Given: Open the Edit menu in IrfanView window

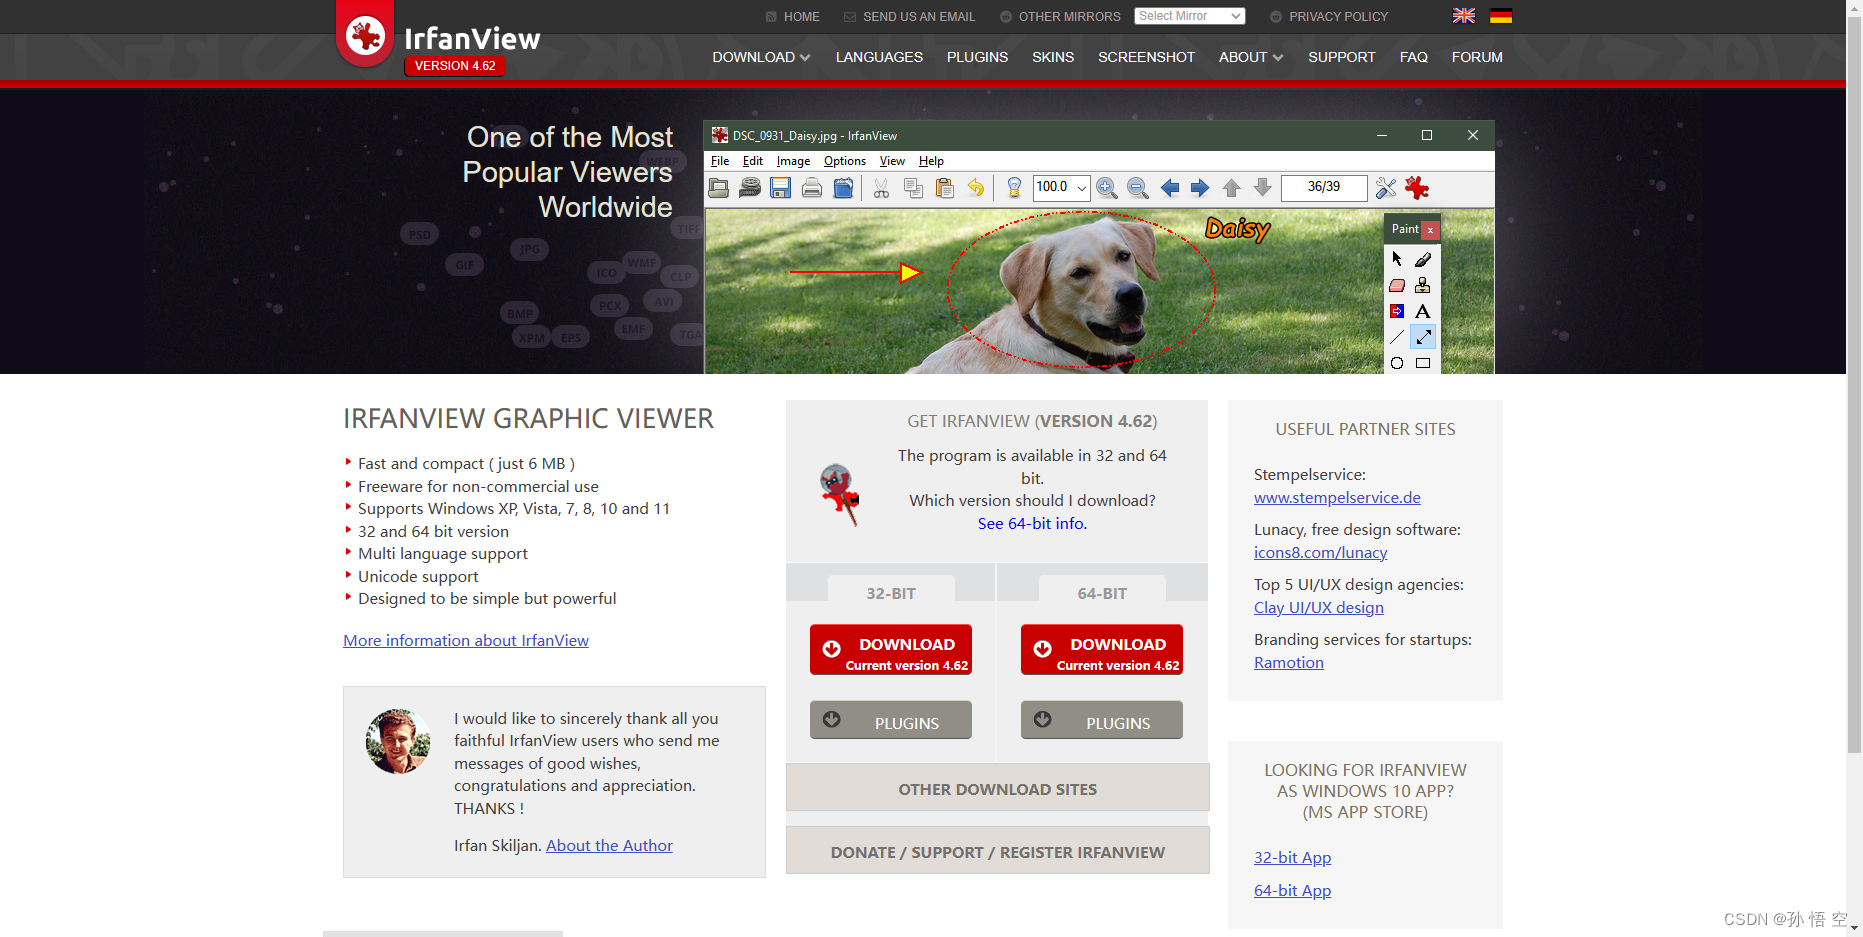Looking at the screenshot, I should tap(753, 161).
